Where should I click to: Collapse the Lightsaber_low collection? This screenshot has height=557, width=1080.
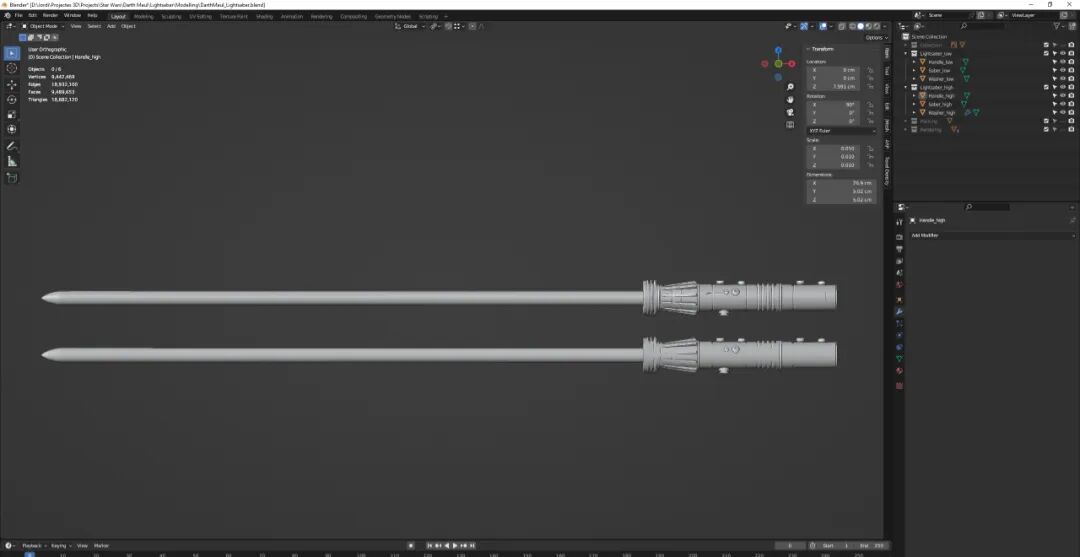coord(906,53)
